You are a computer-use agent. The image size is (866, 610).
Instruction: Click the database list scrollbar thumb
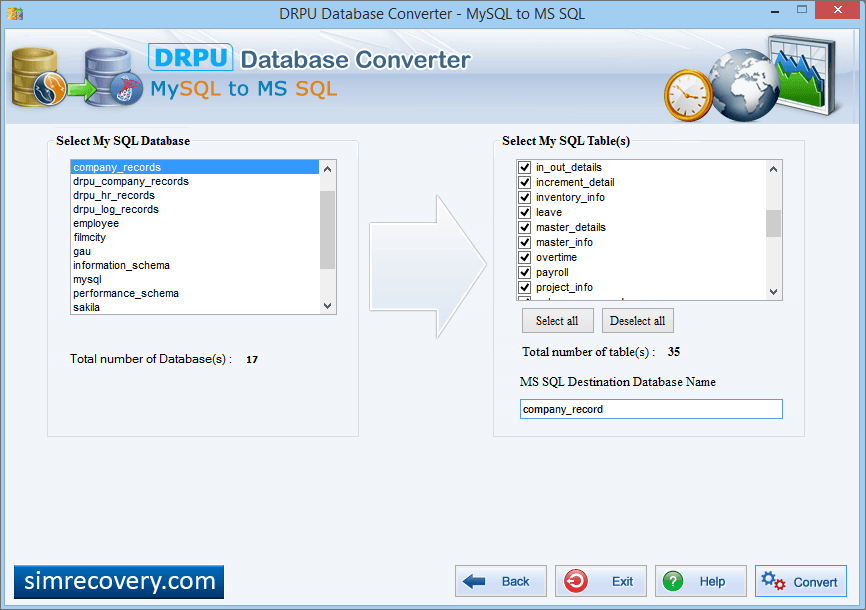(328, 229)
